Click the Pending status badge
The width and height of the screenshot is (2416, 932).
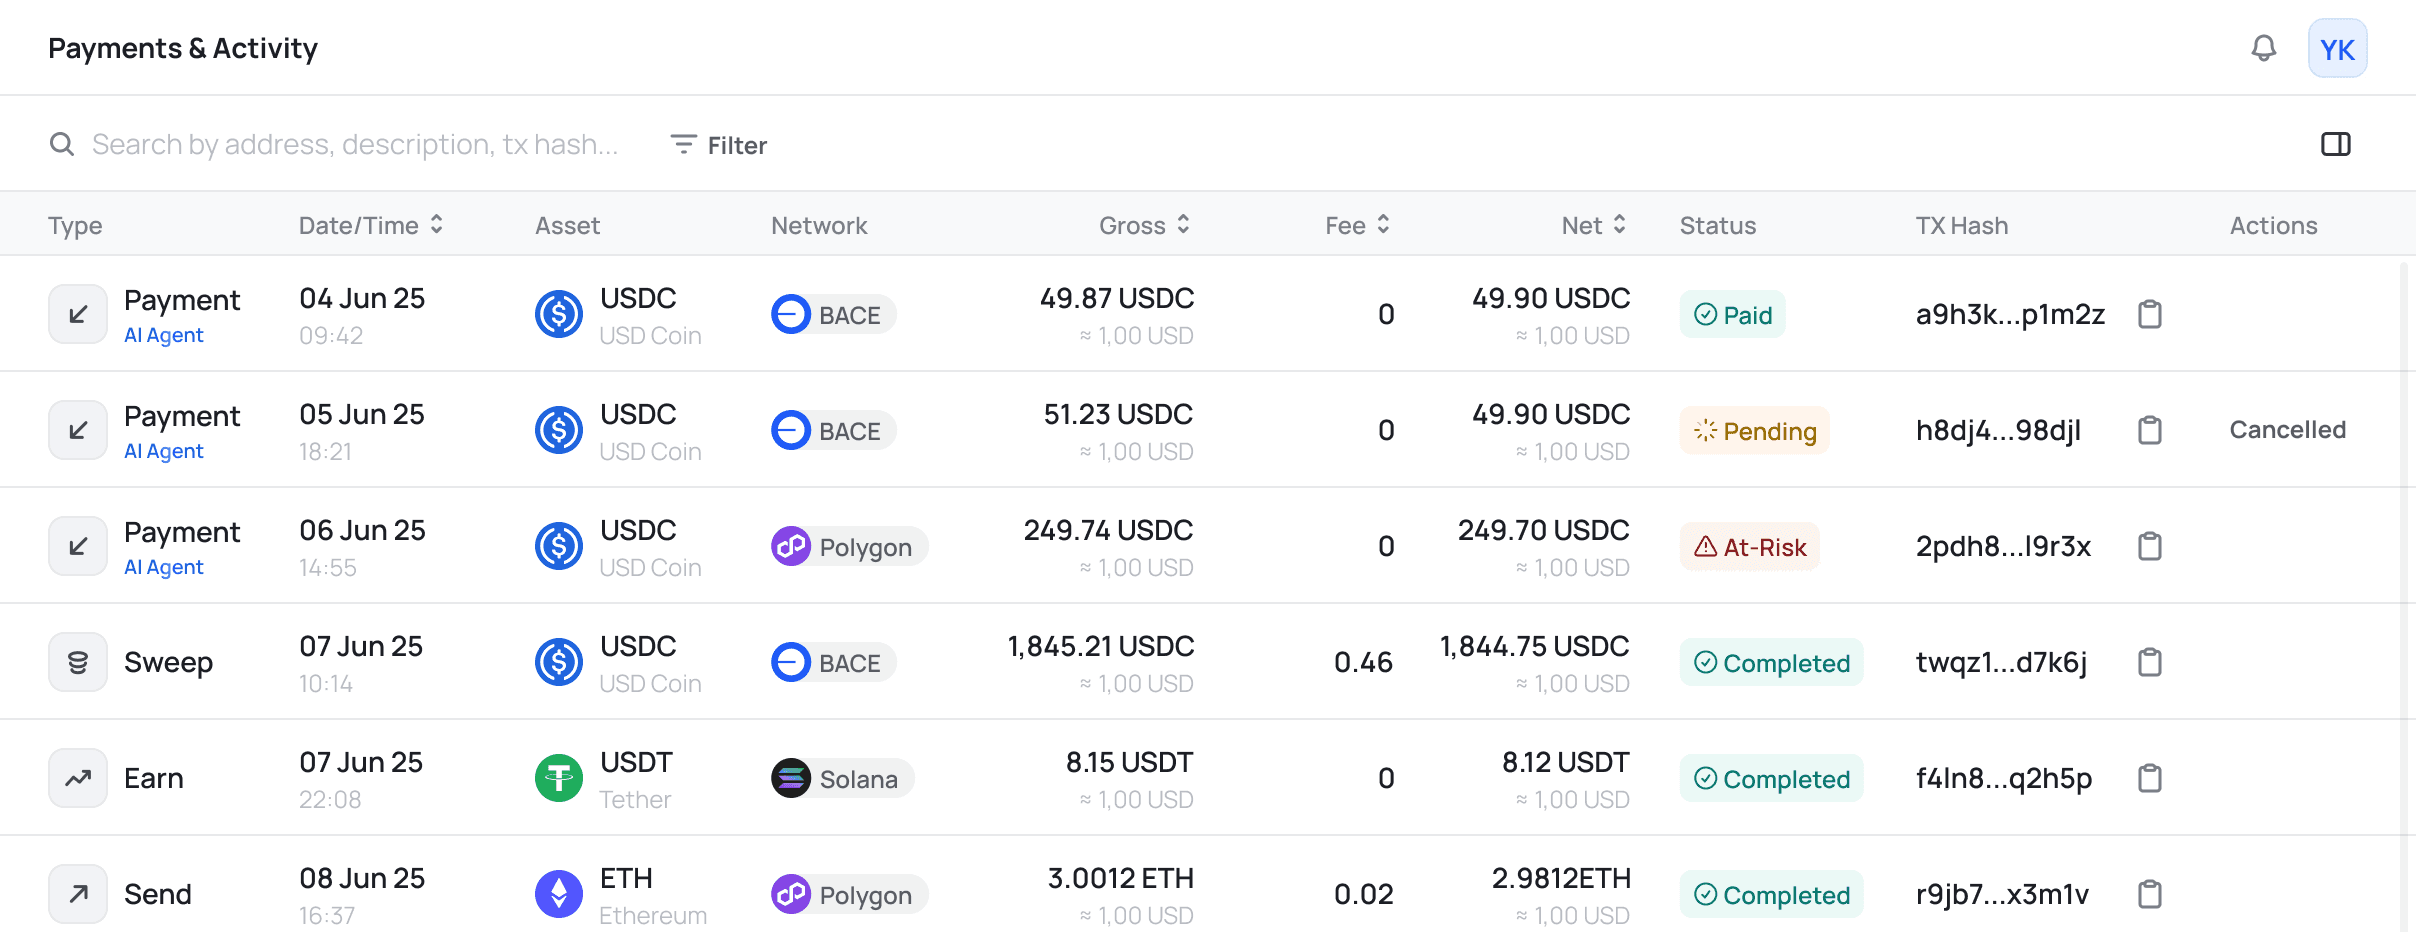[x=1753, y=430]
